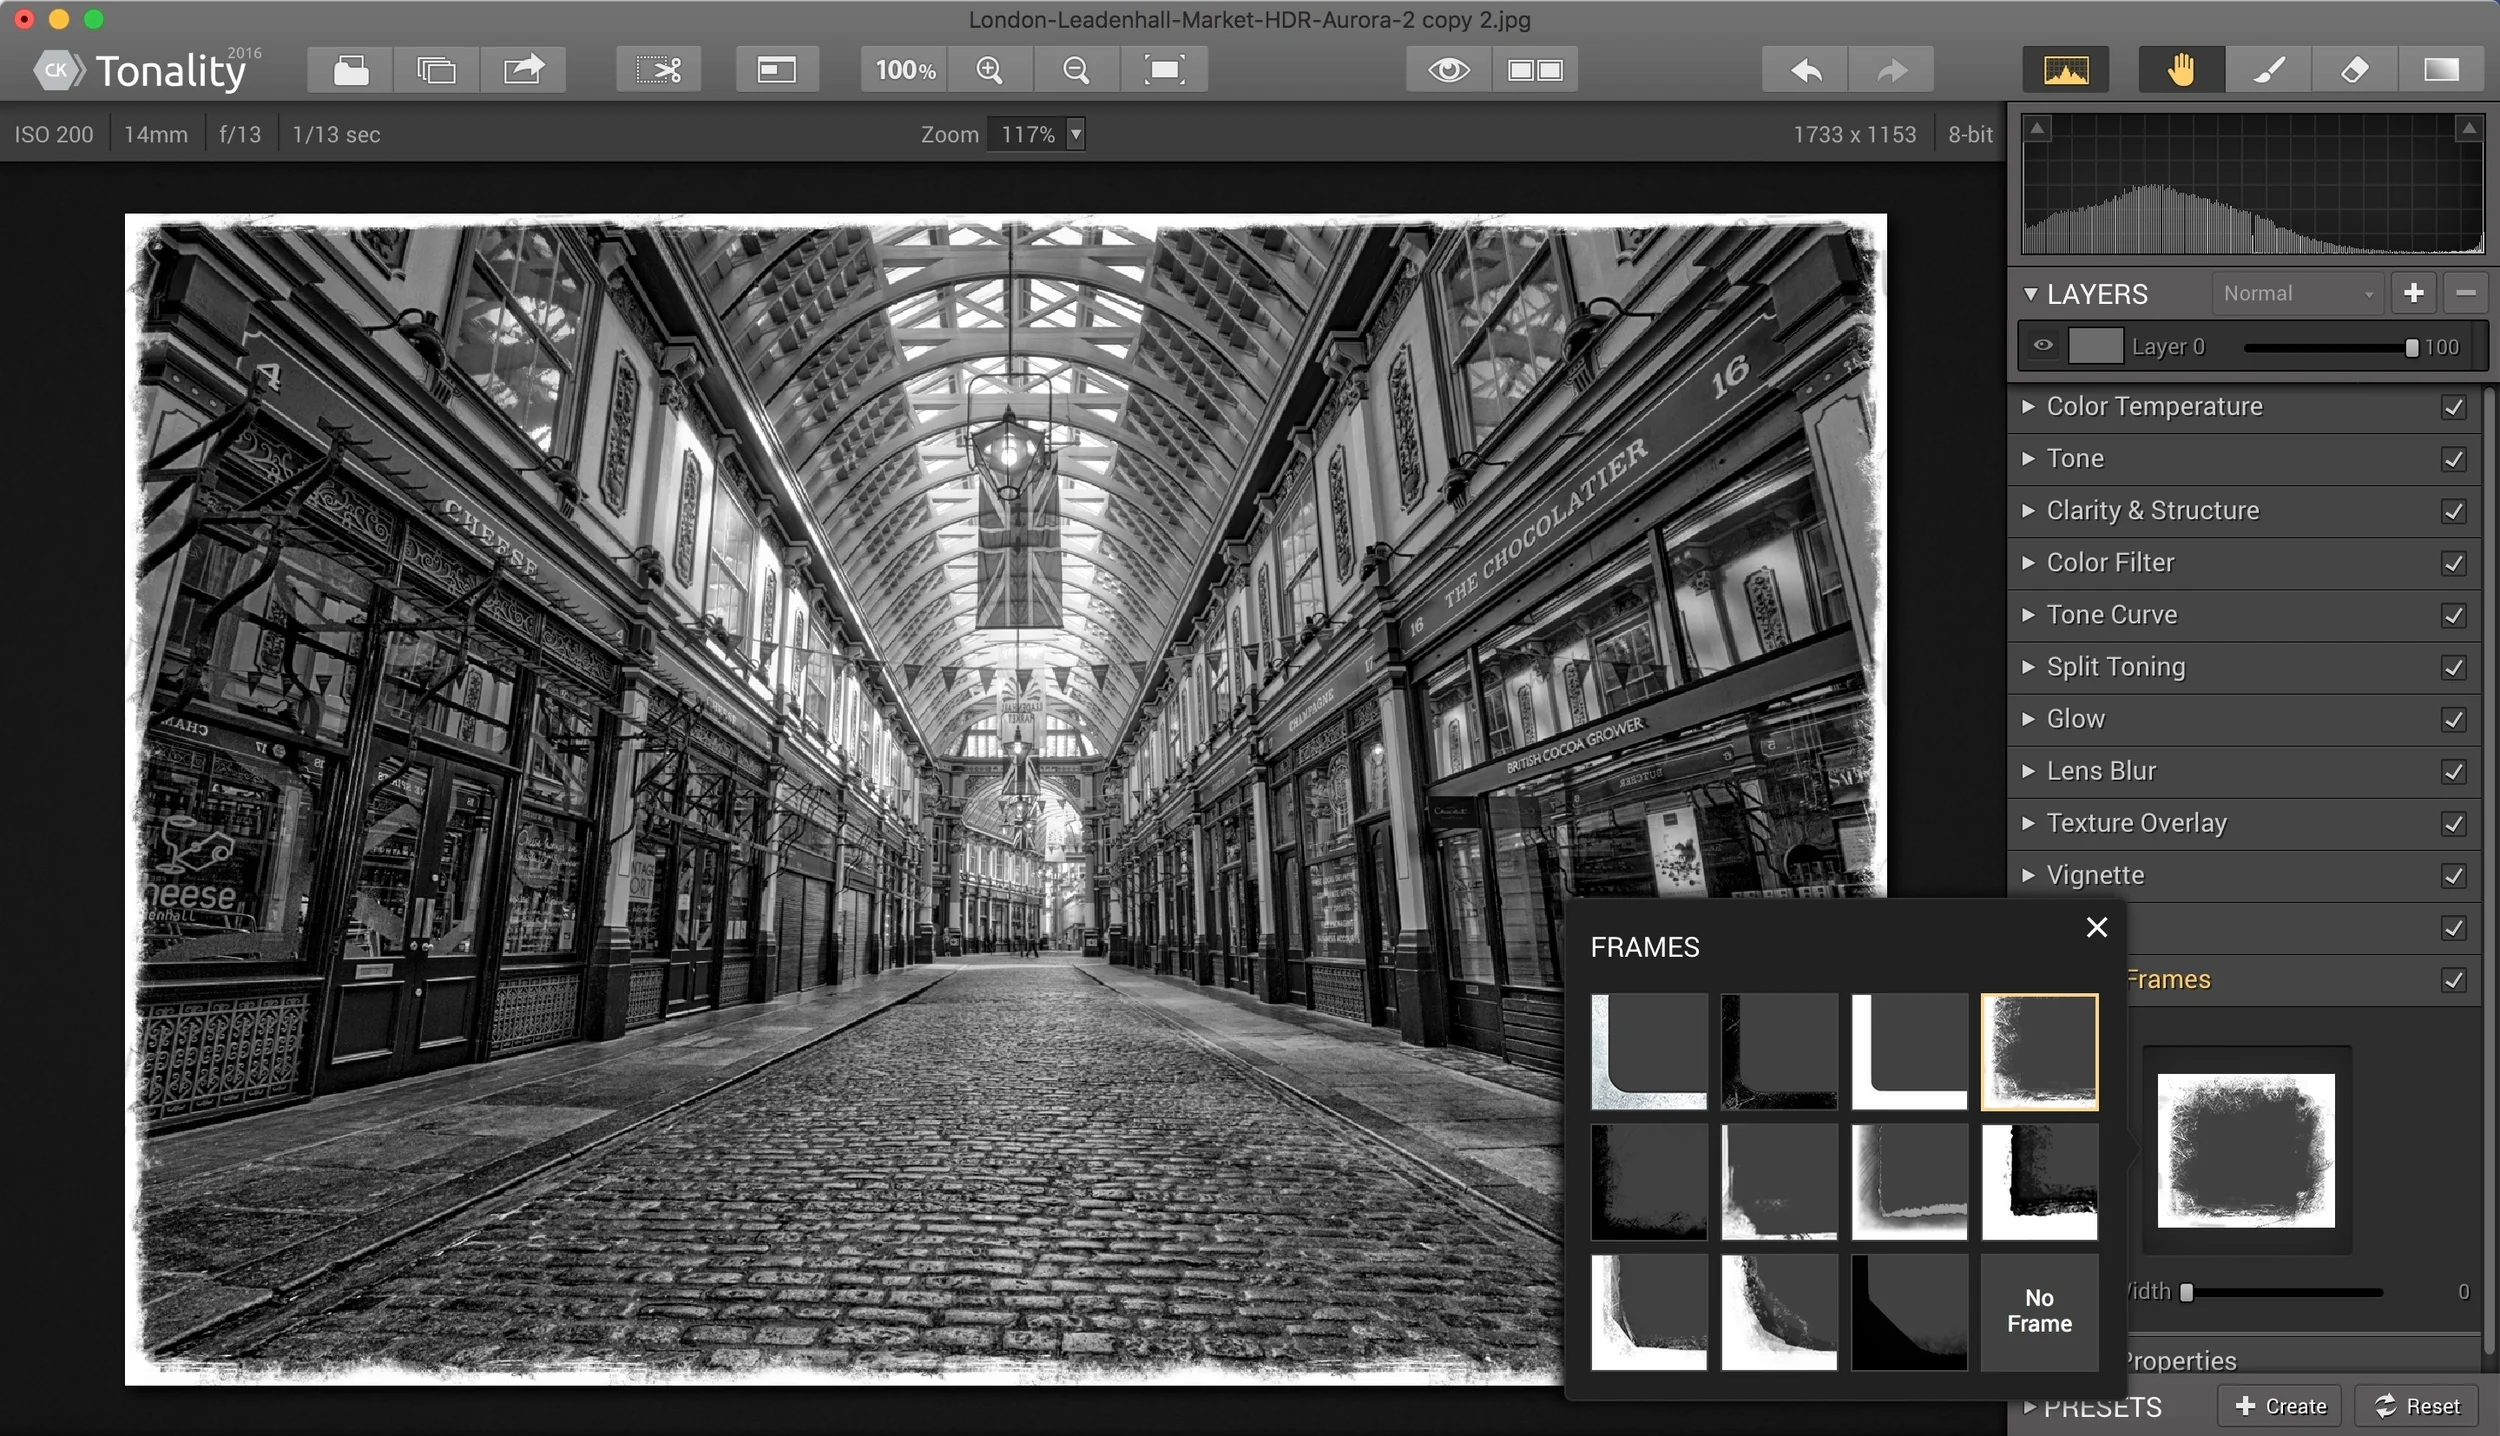Click the Create preset button
The height and width of the screenshot is (1436, 2500).
click(x=2281, y=1406)
